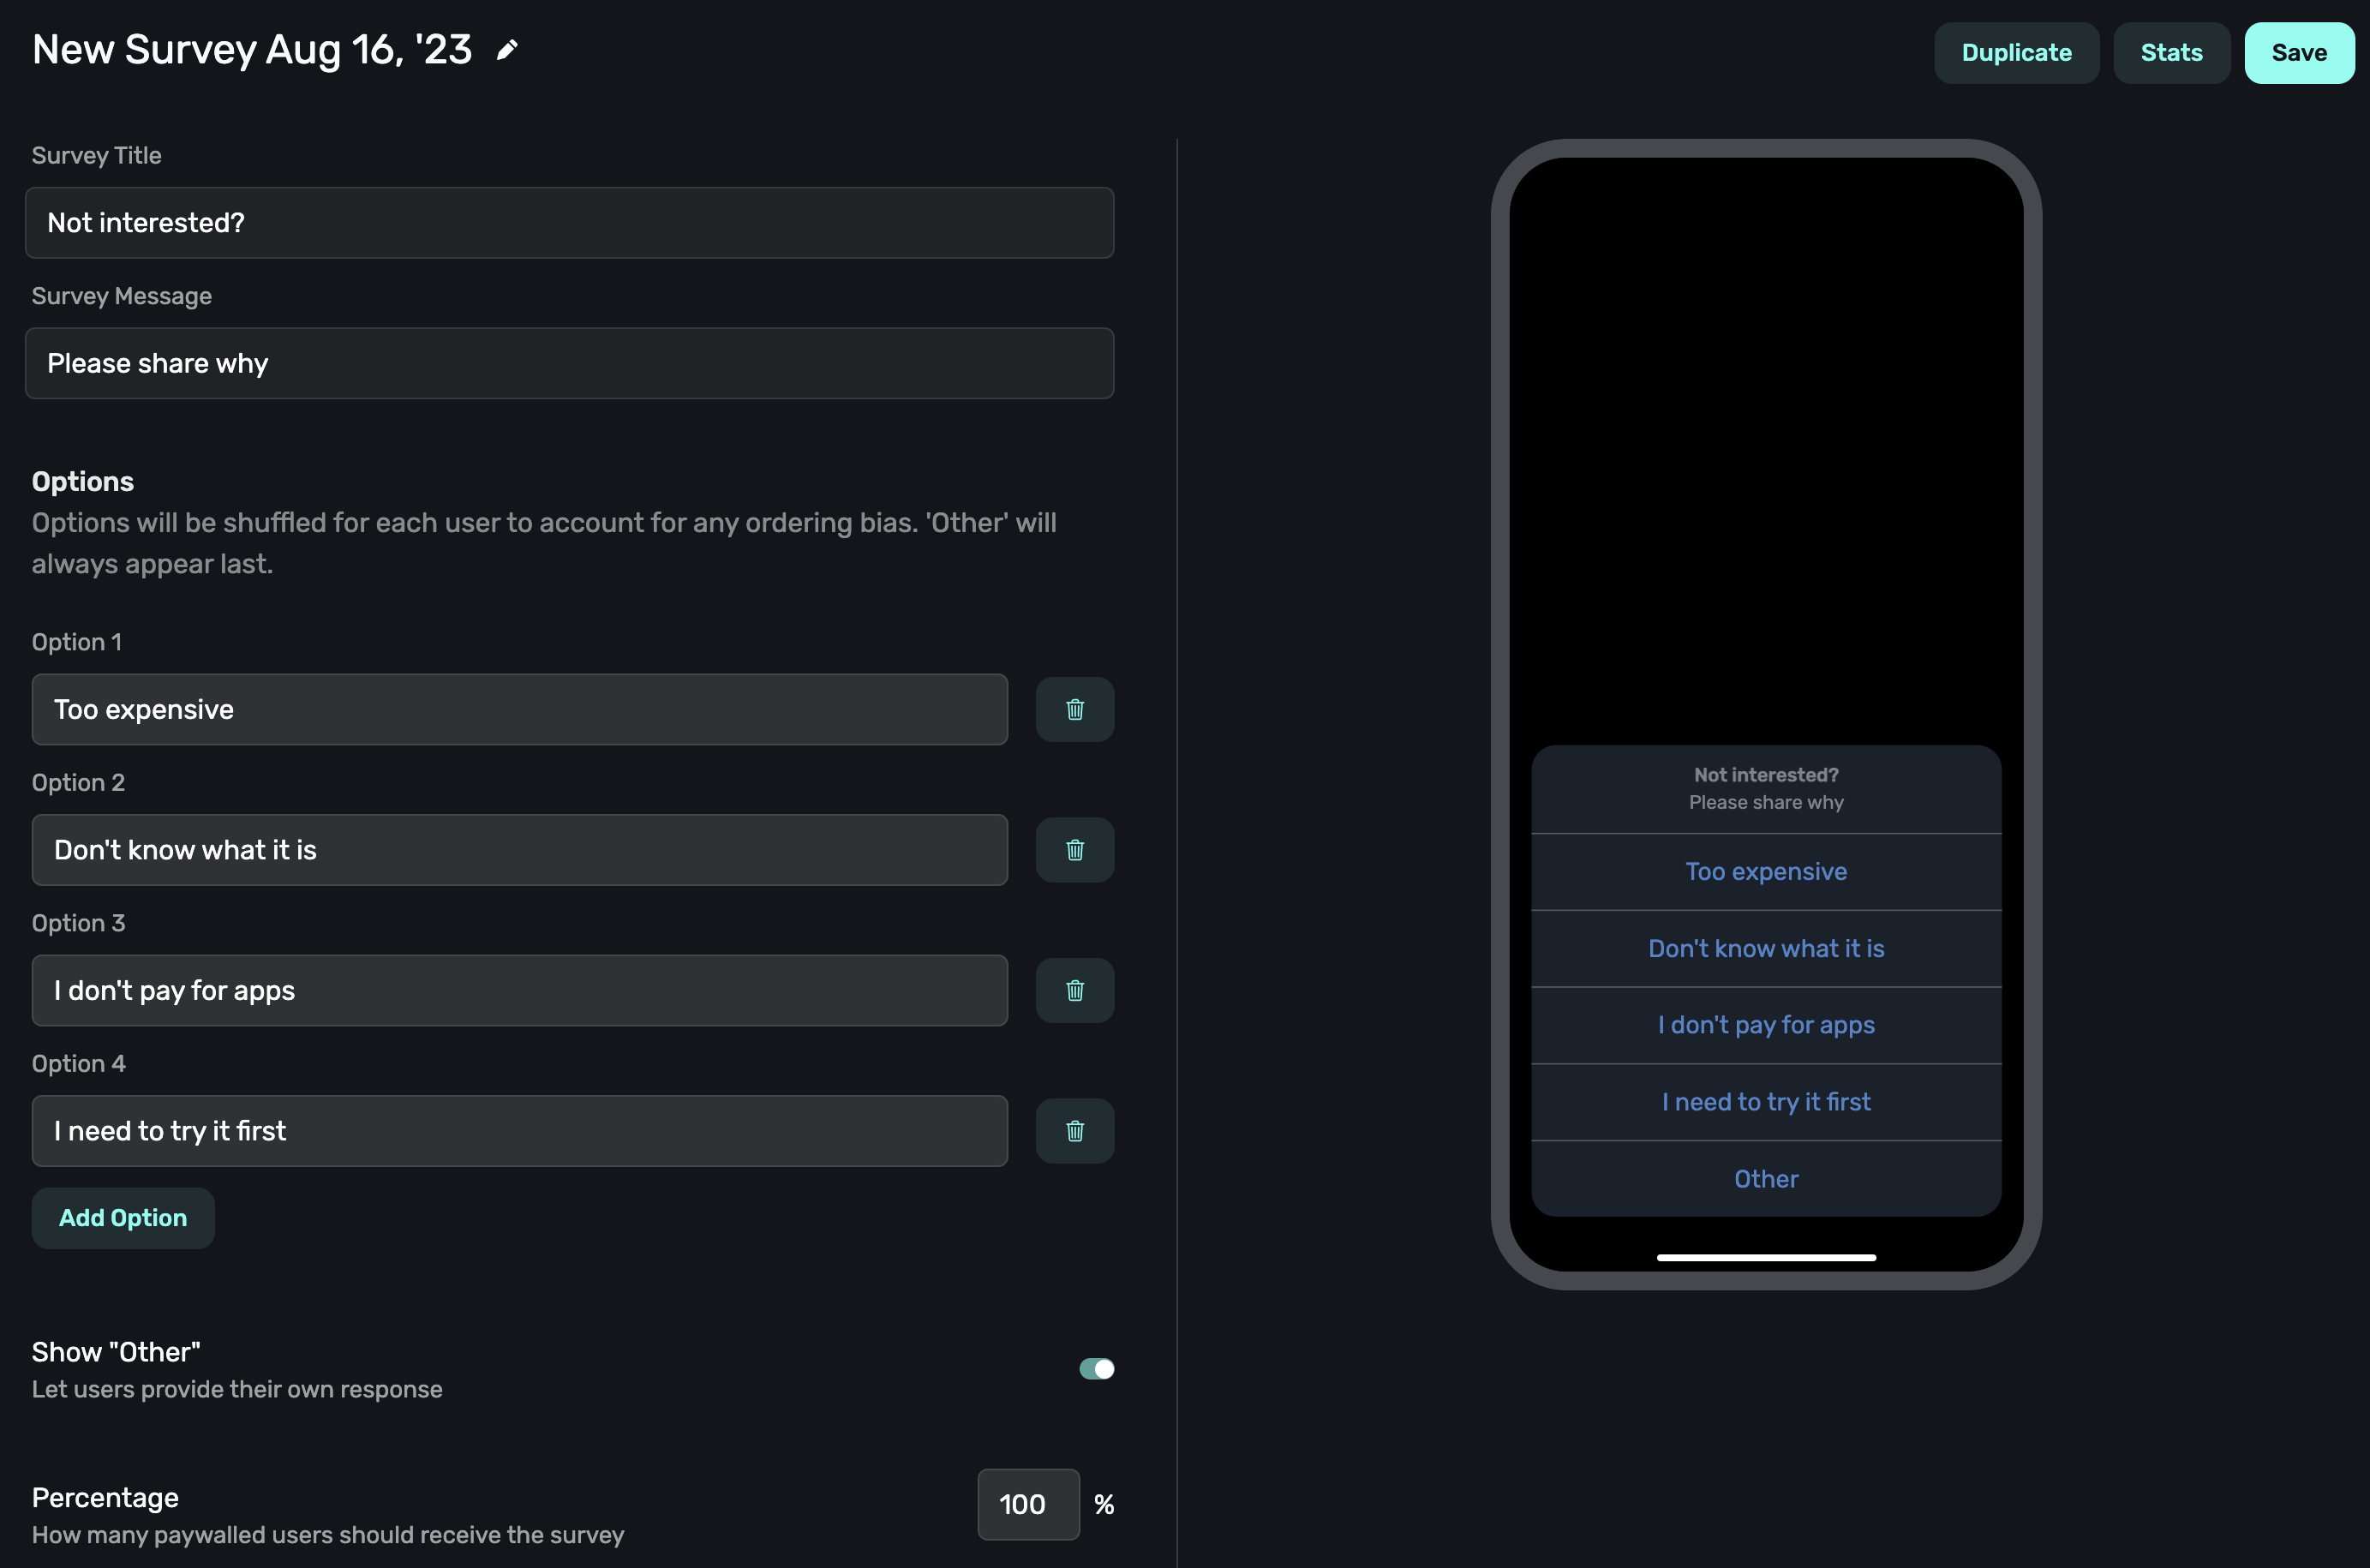The height and width of the screenshot is (1568, 2370).
Task: Open the Stats view
Action: click(2170, 53)
